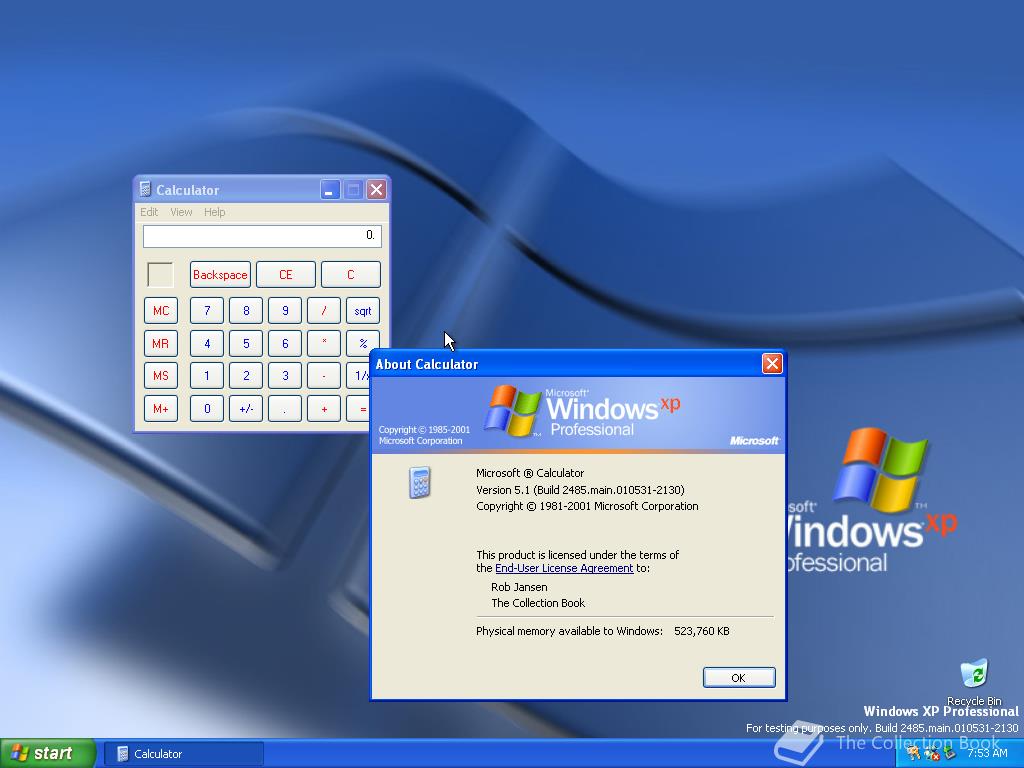Click the 1/x reciprocal button
The image size is (1024, 768).
click(x=359, y=376)
